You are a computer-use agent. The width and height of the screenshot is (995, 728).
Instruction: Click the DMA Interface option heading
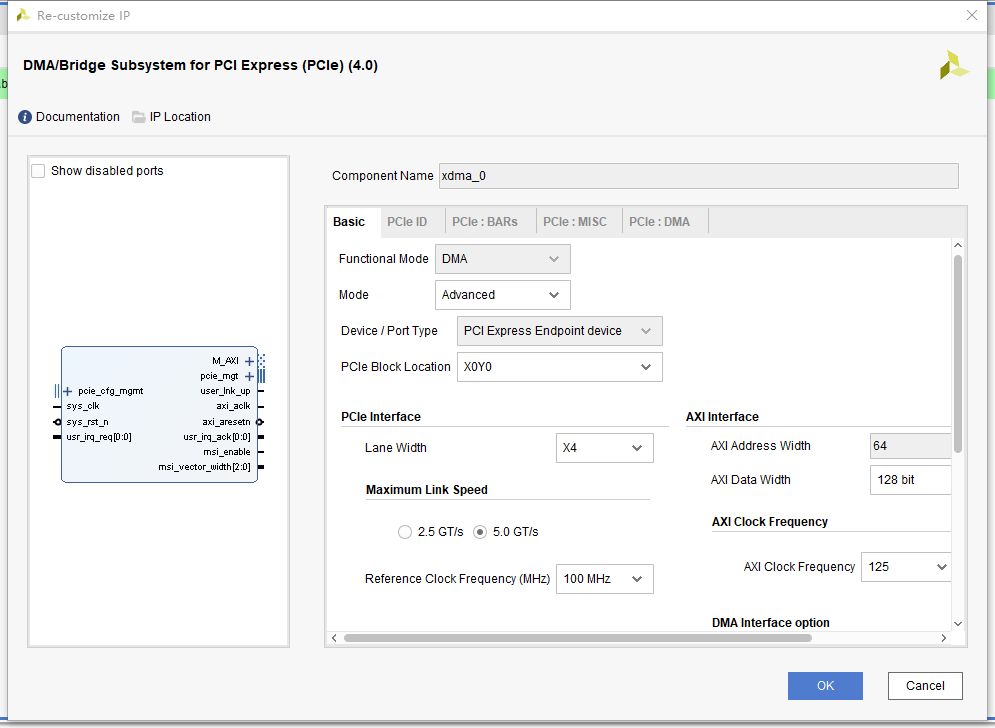770,623
